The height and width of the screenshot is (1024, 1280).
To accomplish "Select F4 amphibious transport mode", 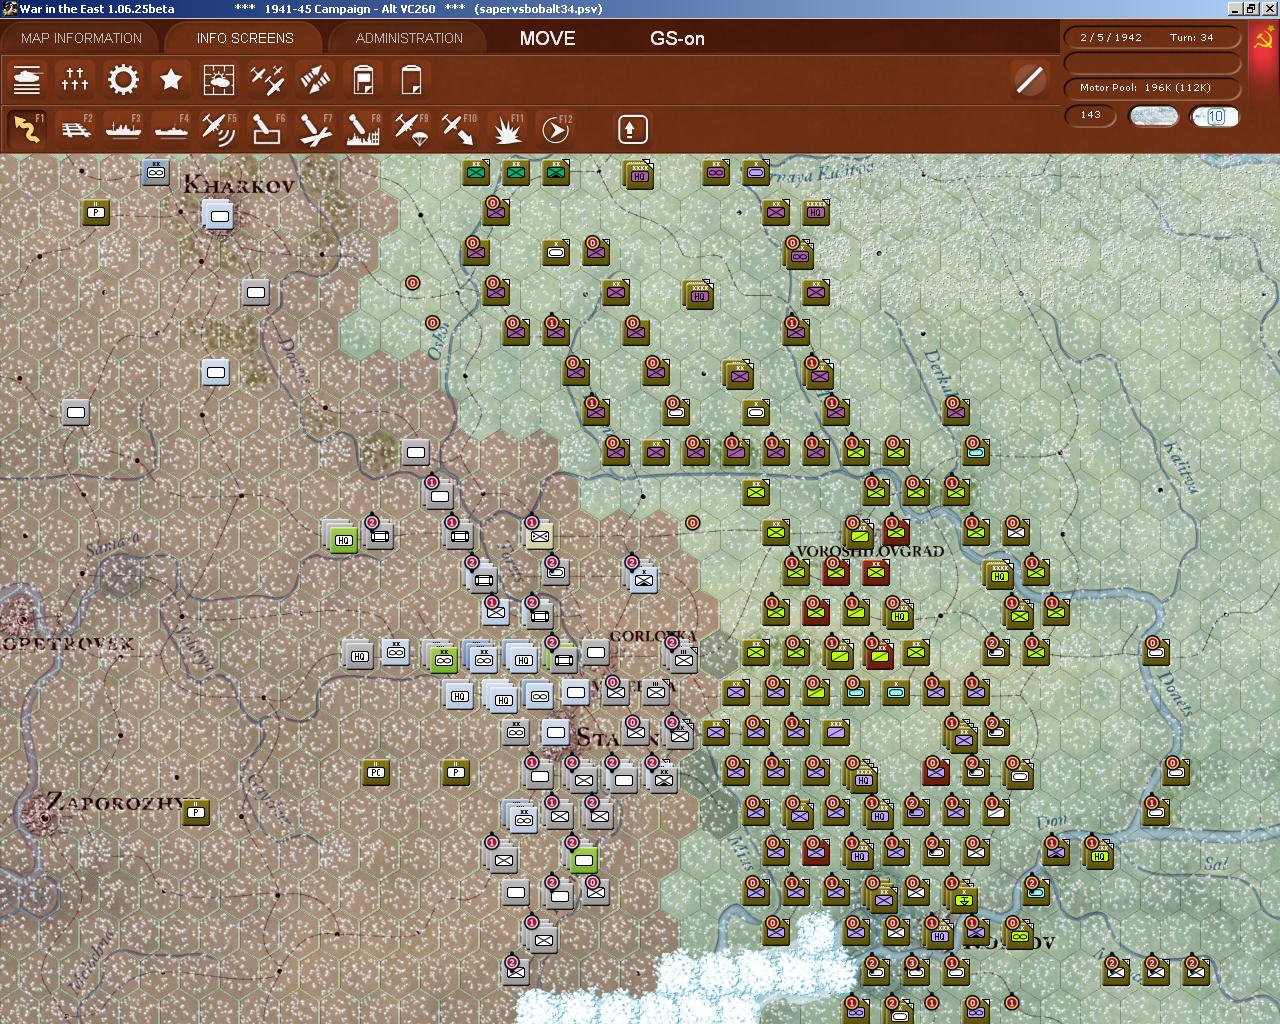I will point(171,129).
